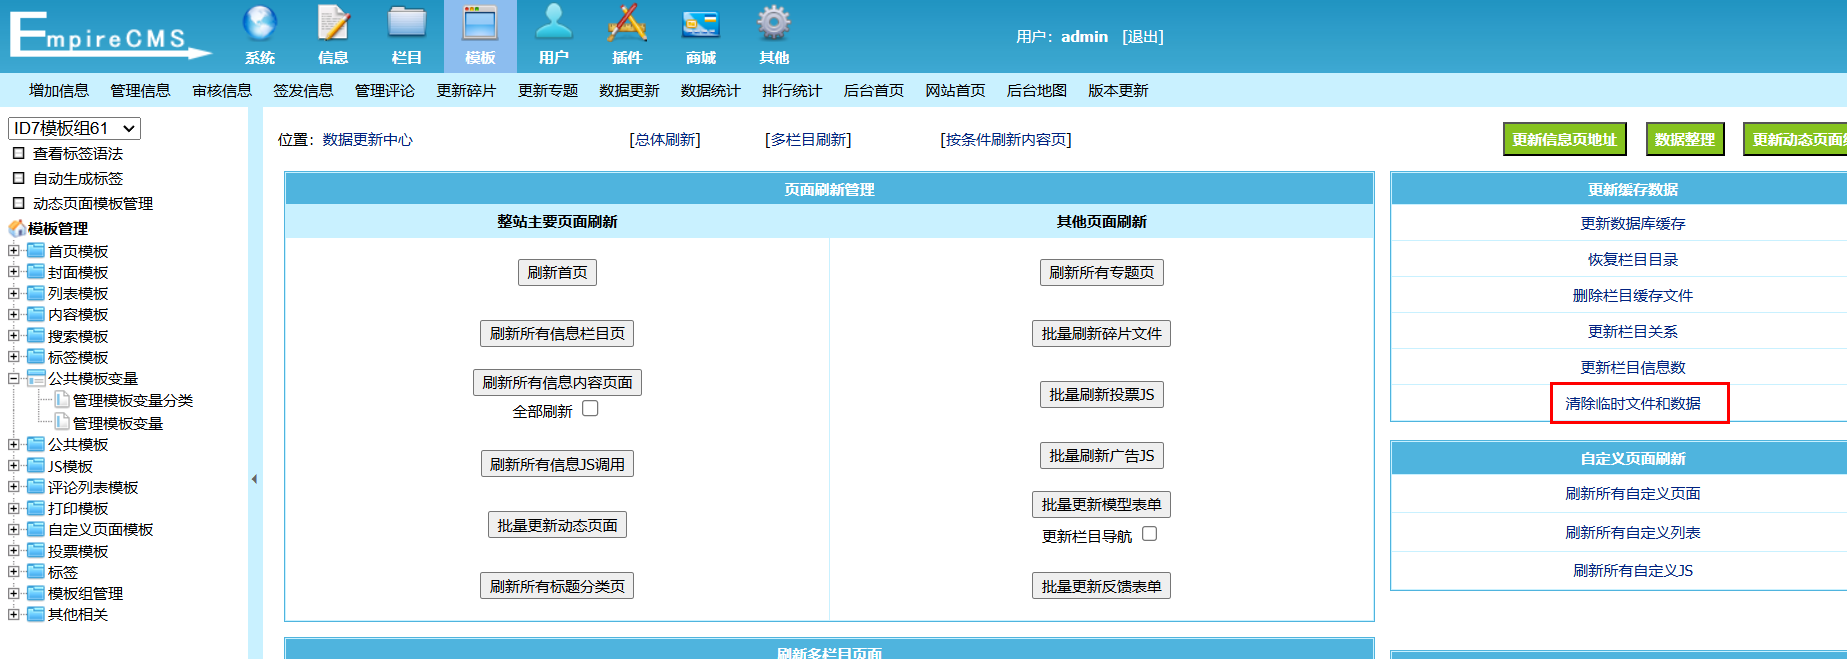Open the 用户 person icon
1847x659 pixels.
click(553, 23)
